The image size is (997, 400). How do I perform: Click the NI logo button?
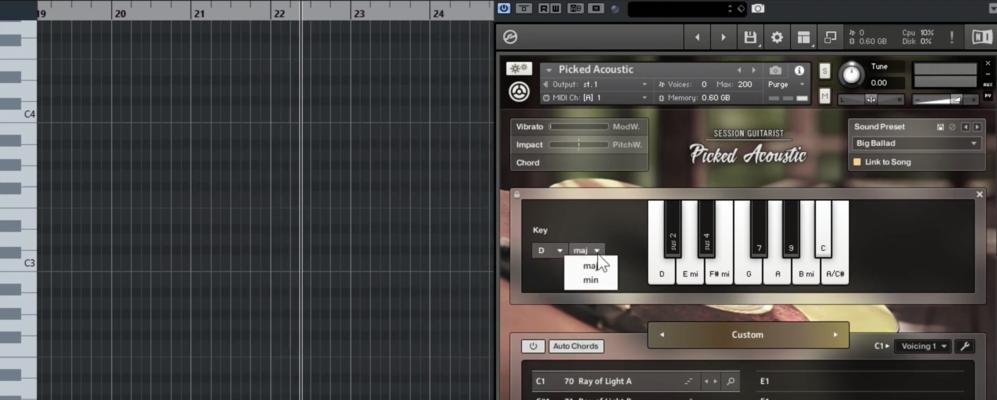pyautogui.click(x=982, y=38)
